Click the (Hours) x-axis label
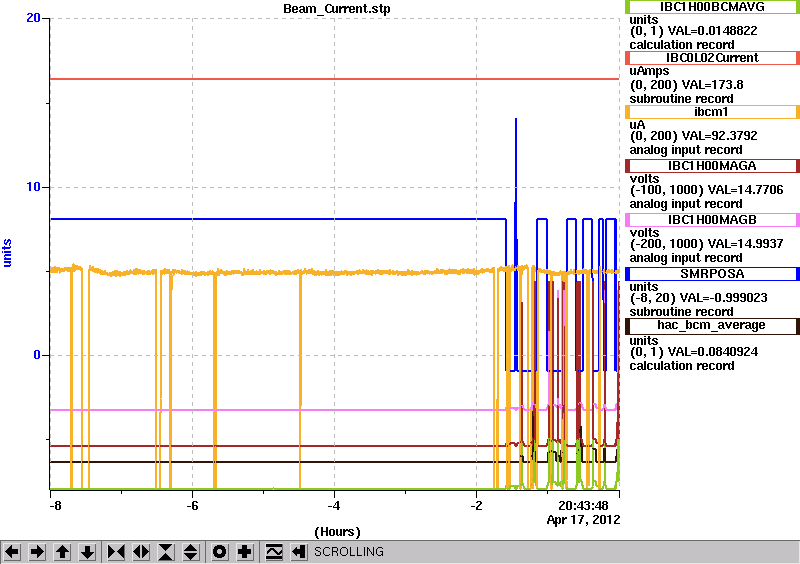 pos(337,532)
